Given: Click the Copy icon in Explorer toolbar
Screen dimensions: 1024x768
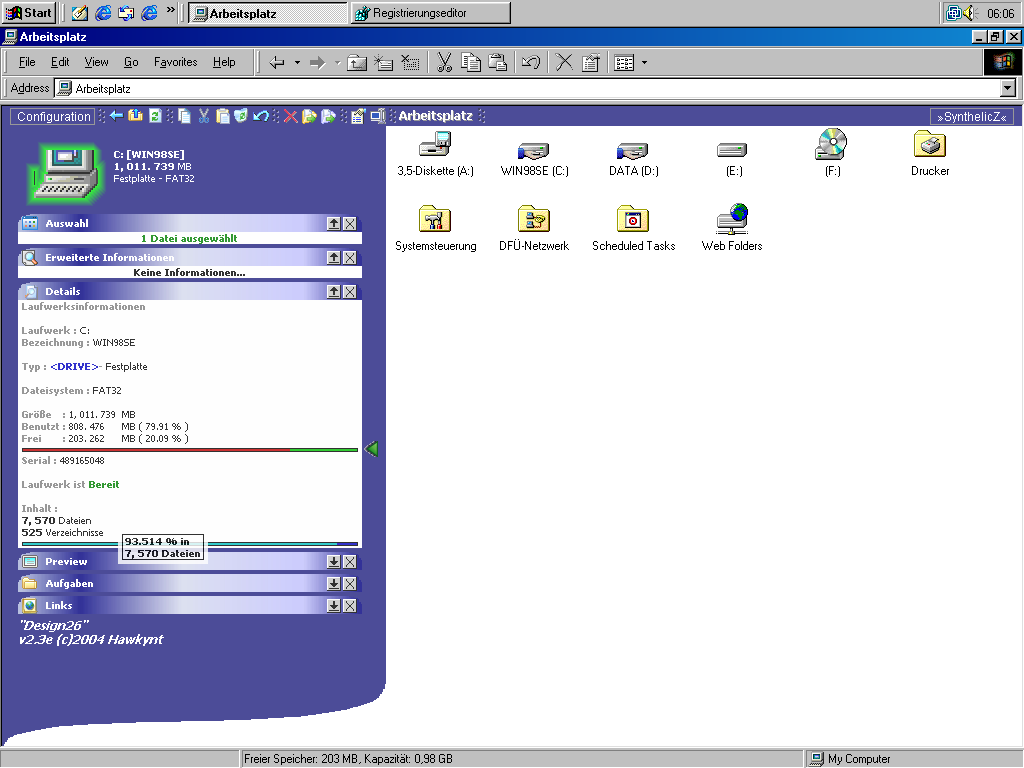Looking at the screenshot, I should [x=471, y=63].
